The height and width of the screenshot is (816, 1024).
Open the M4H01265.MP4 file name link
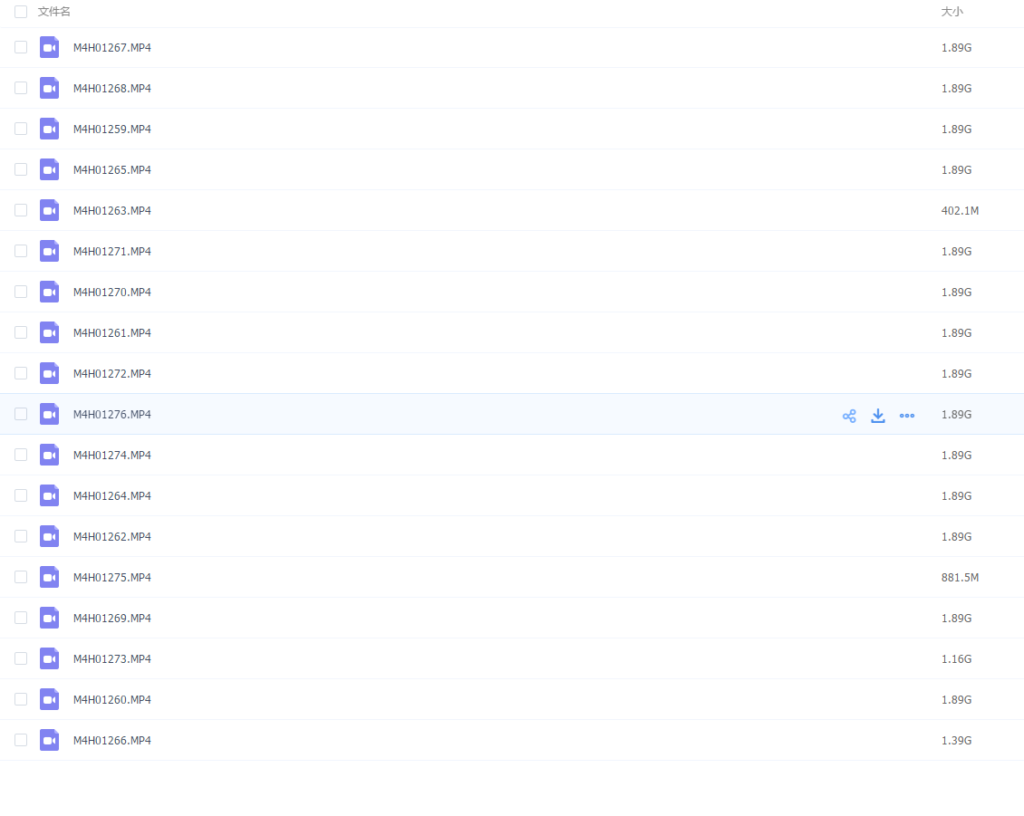tap(112, 170)
